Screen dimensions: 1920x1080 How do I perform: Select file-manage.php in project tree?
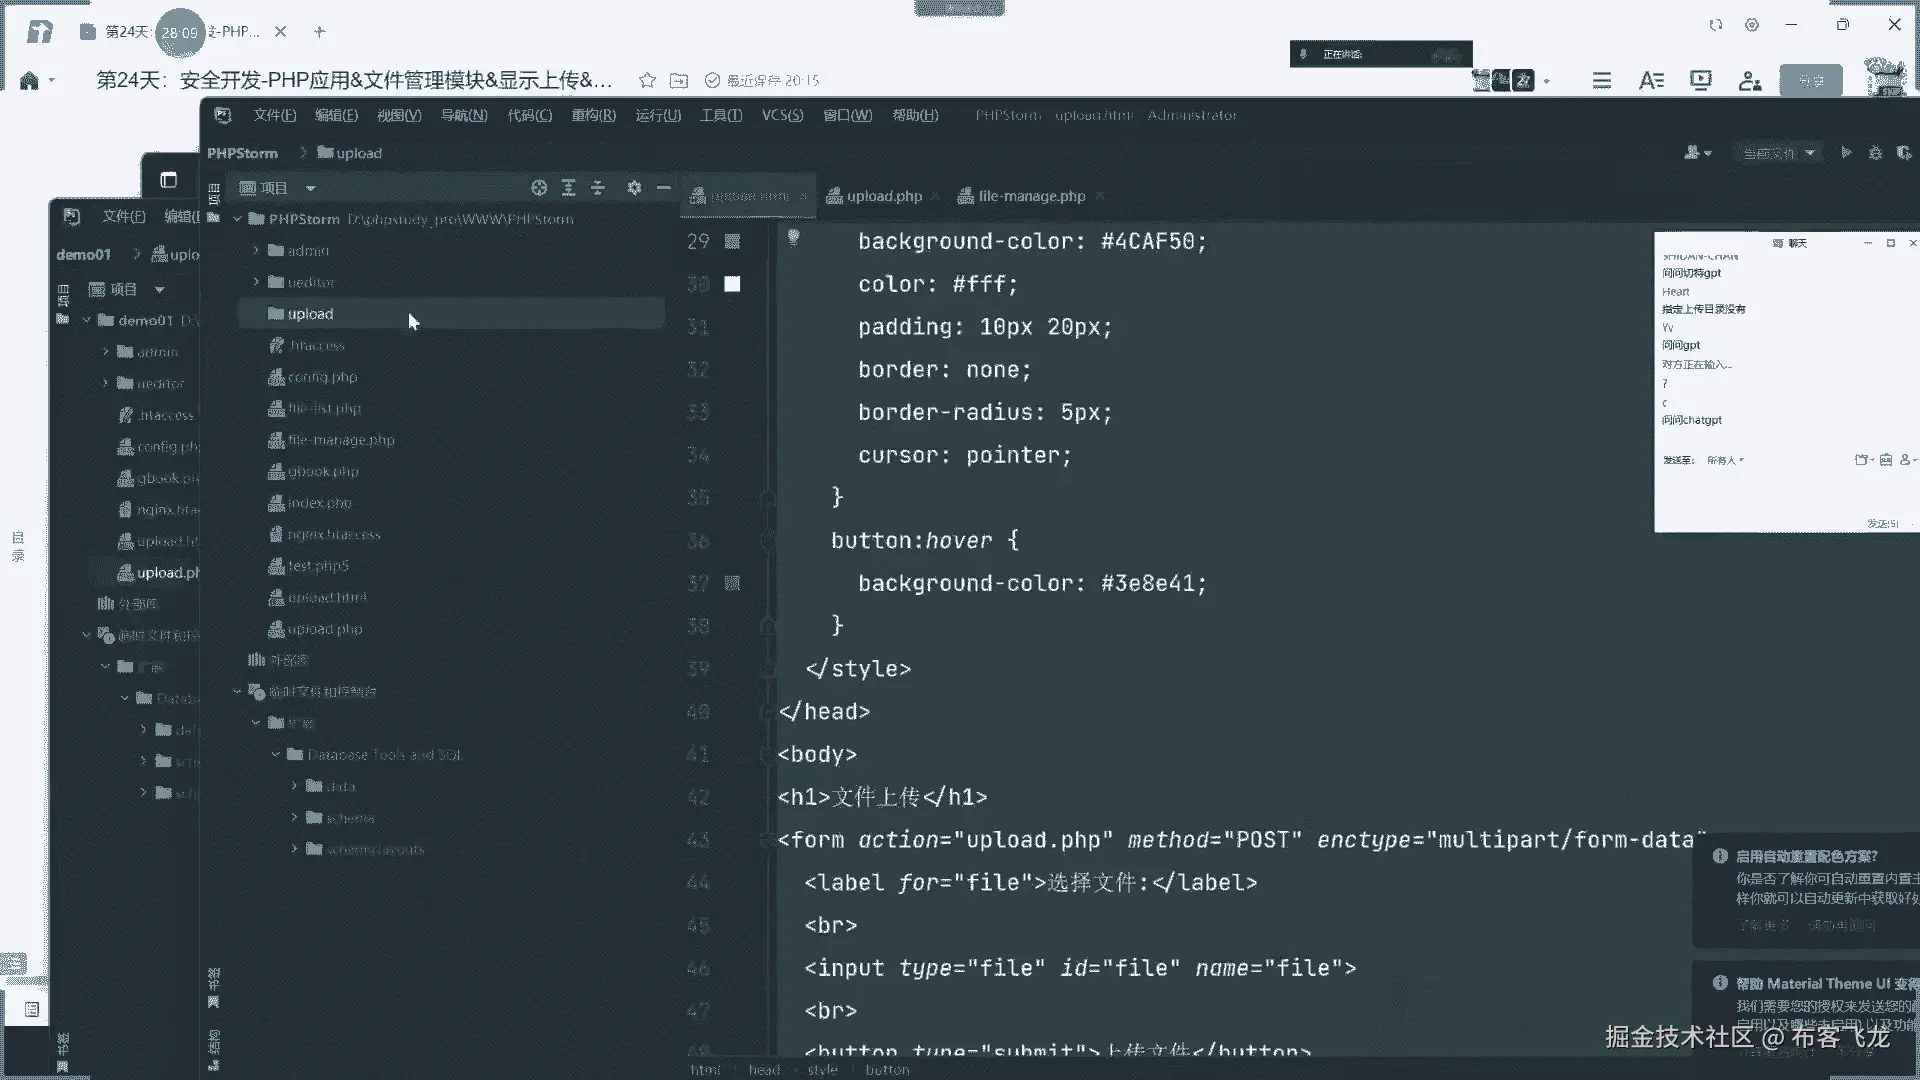coord(340,440)
